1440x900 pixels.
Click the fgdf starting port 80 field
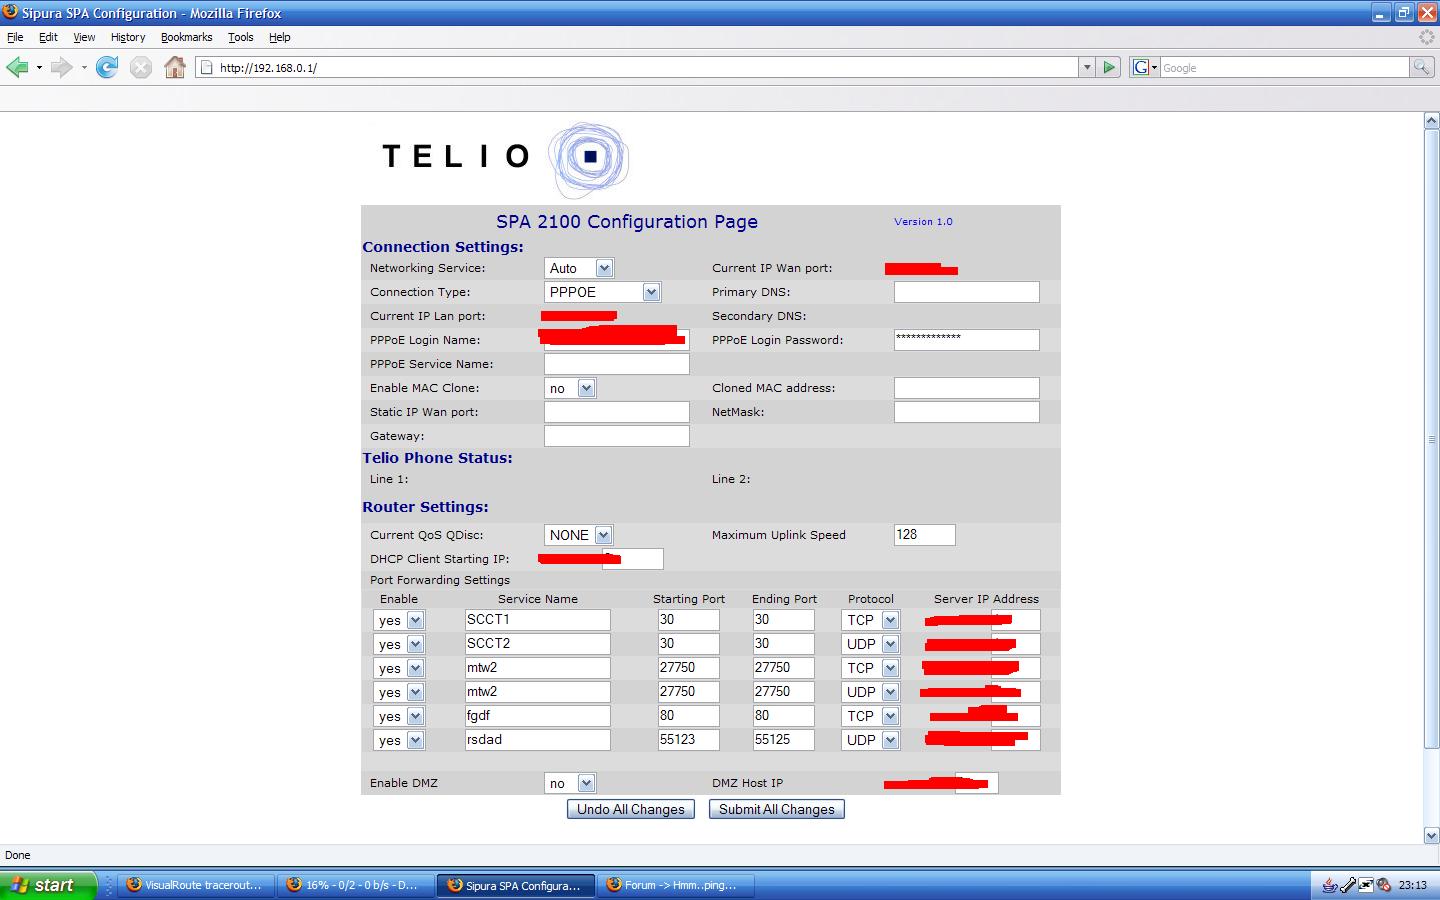[688, 716]
